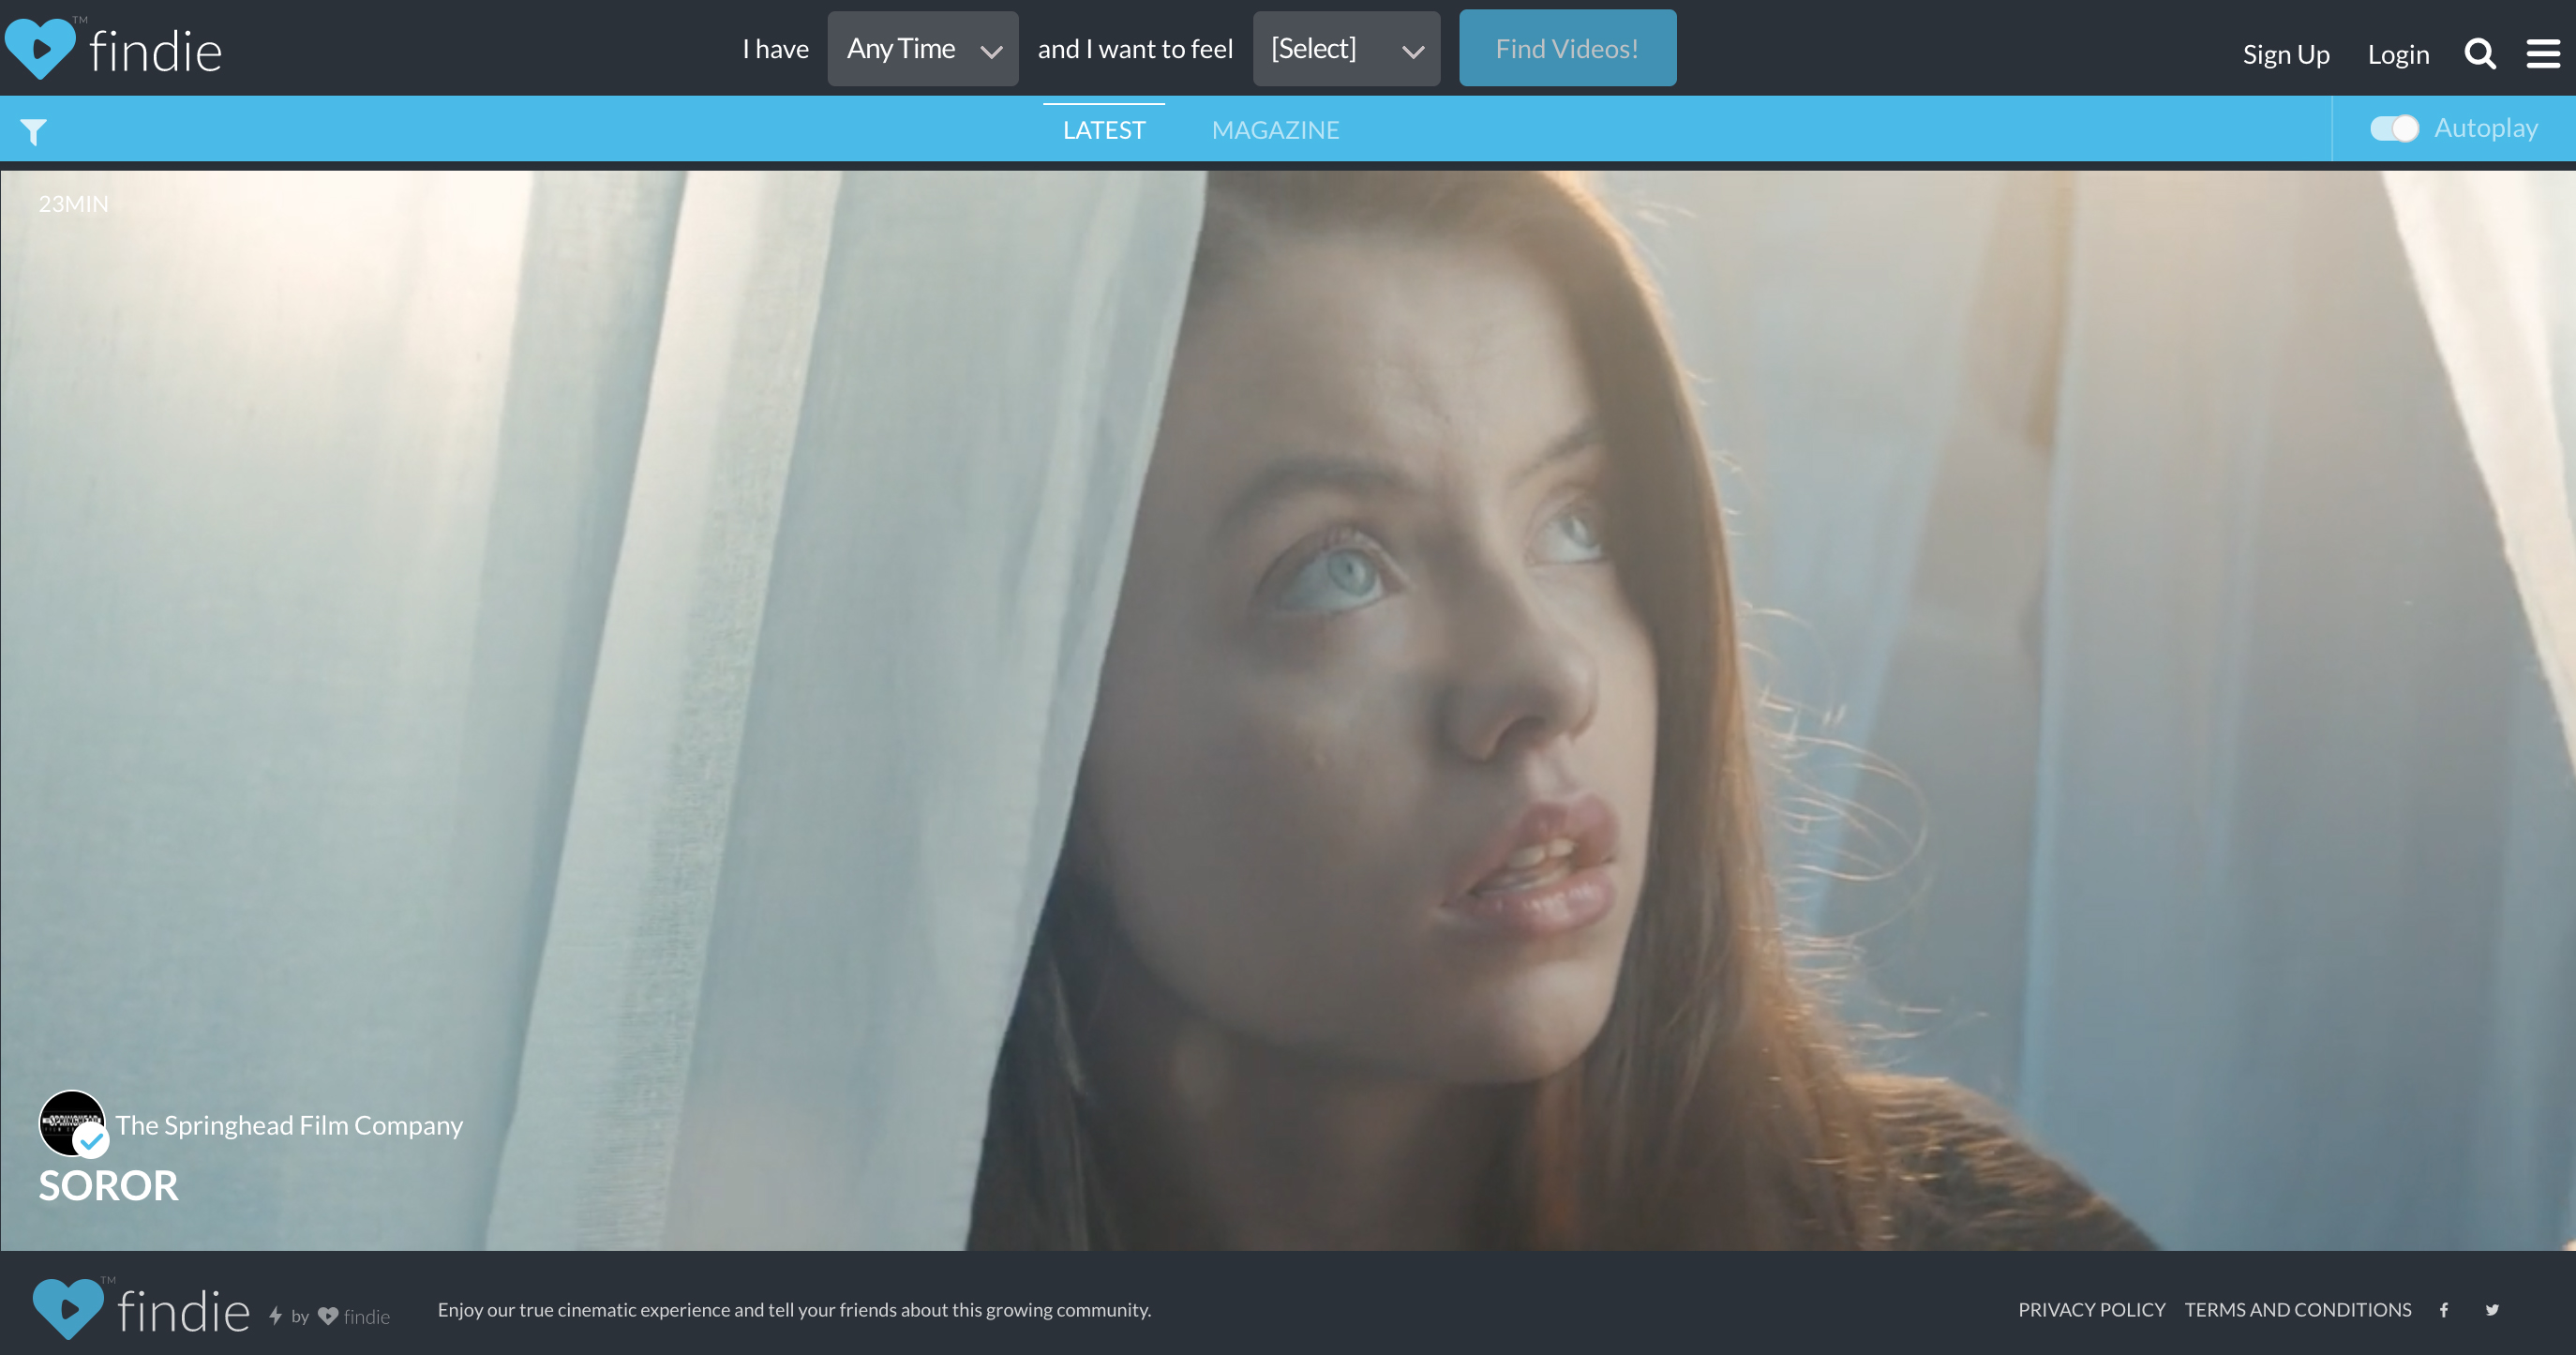Toggle the Autoplay switch
Image resolution: width=2576 pixels, height=1355 pixels.
pos(2394,129)
